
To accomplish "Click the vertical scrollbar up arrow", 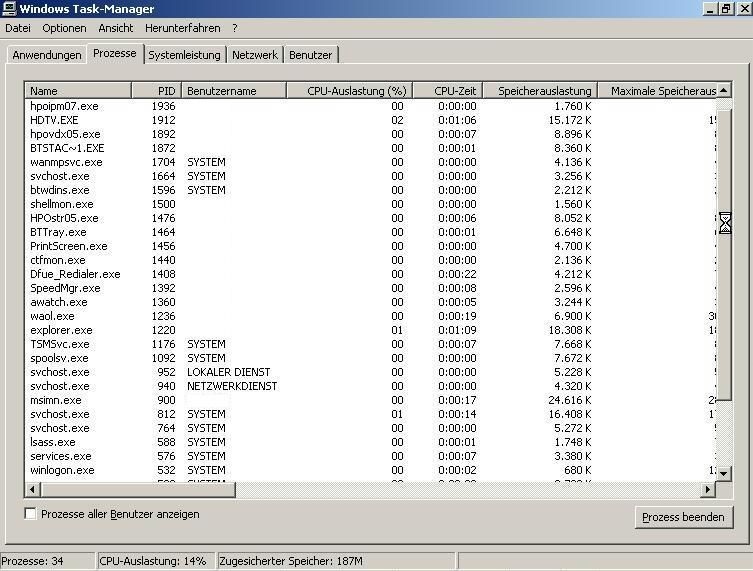I will [724, 90].
